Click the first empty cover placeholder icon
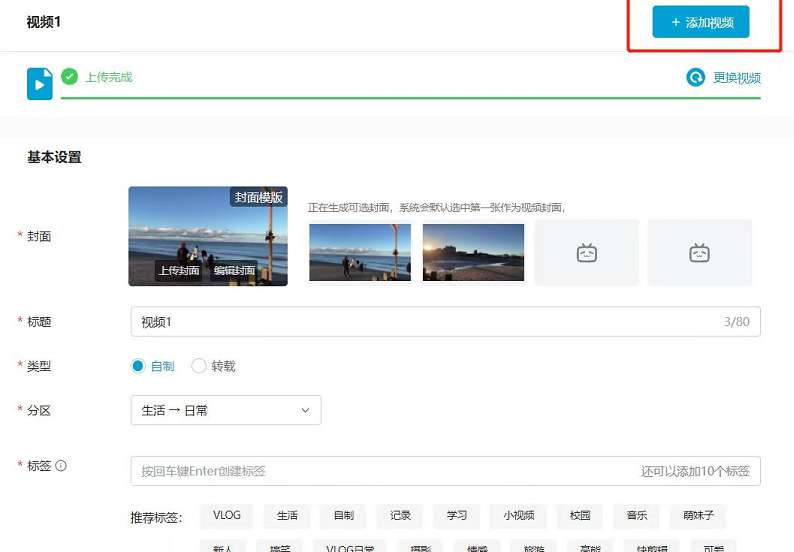 [x=586, y=253]
